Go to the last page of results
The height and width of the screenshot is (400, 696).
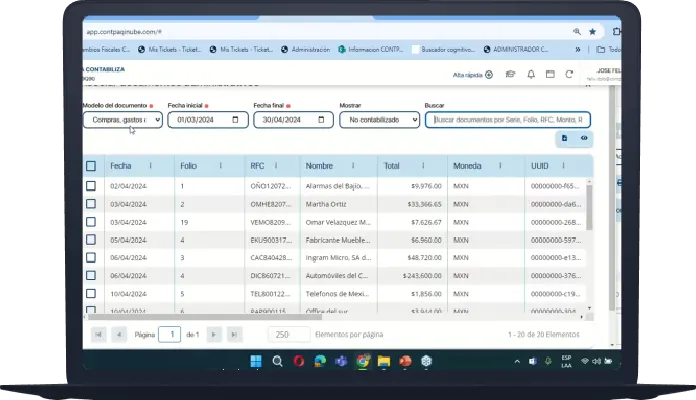click(234, 334)
